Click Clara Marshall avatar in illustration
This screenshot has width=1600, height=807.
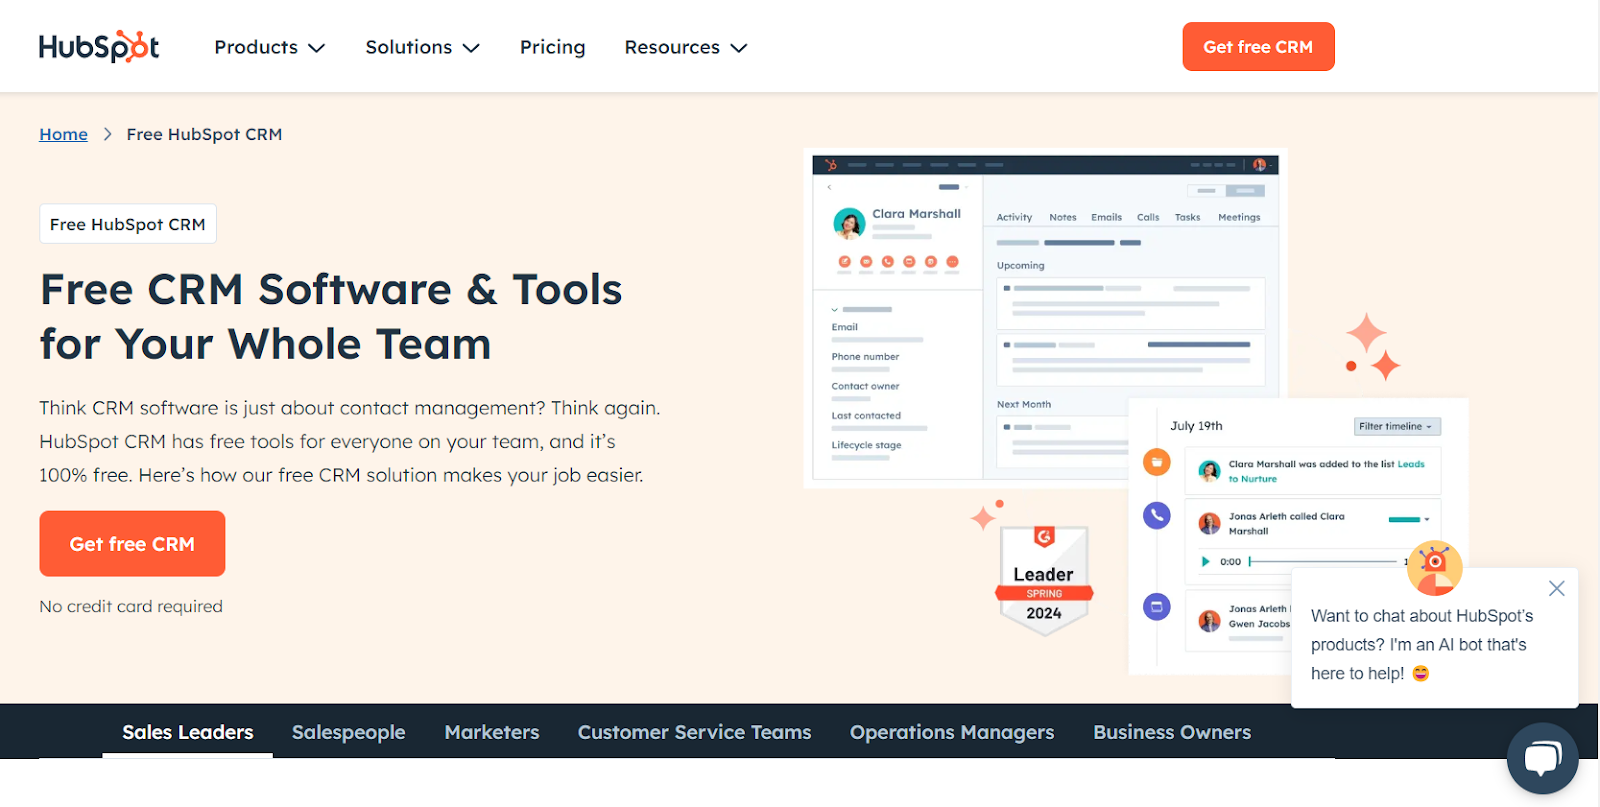coord(849,223)
